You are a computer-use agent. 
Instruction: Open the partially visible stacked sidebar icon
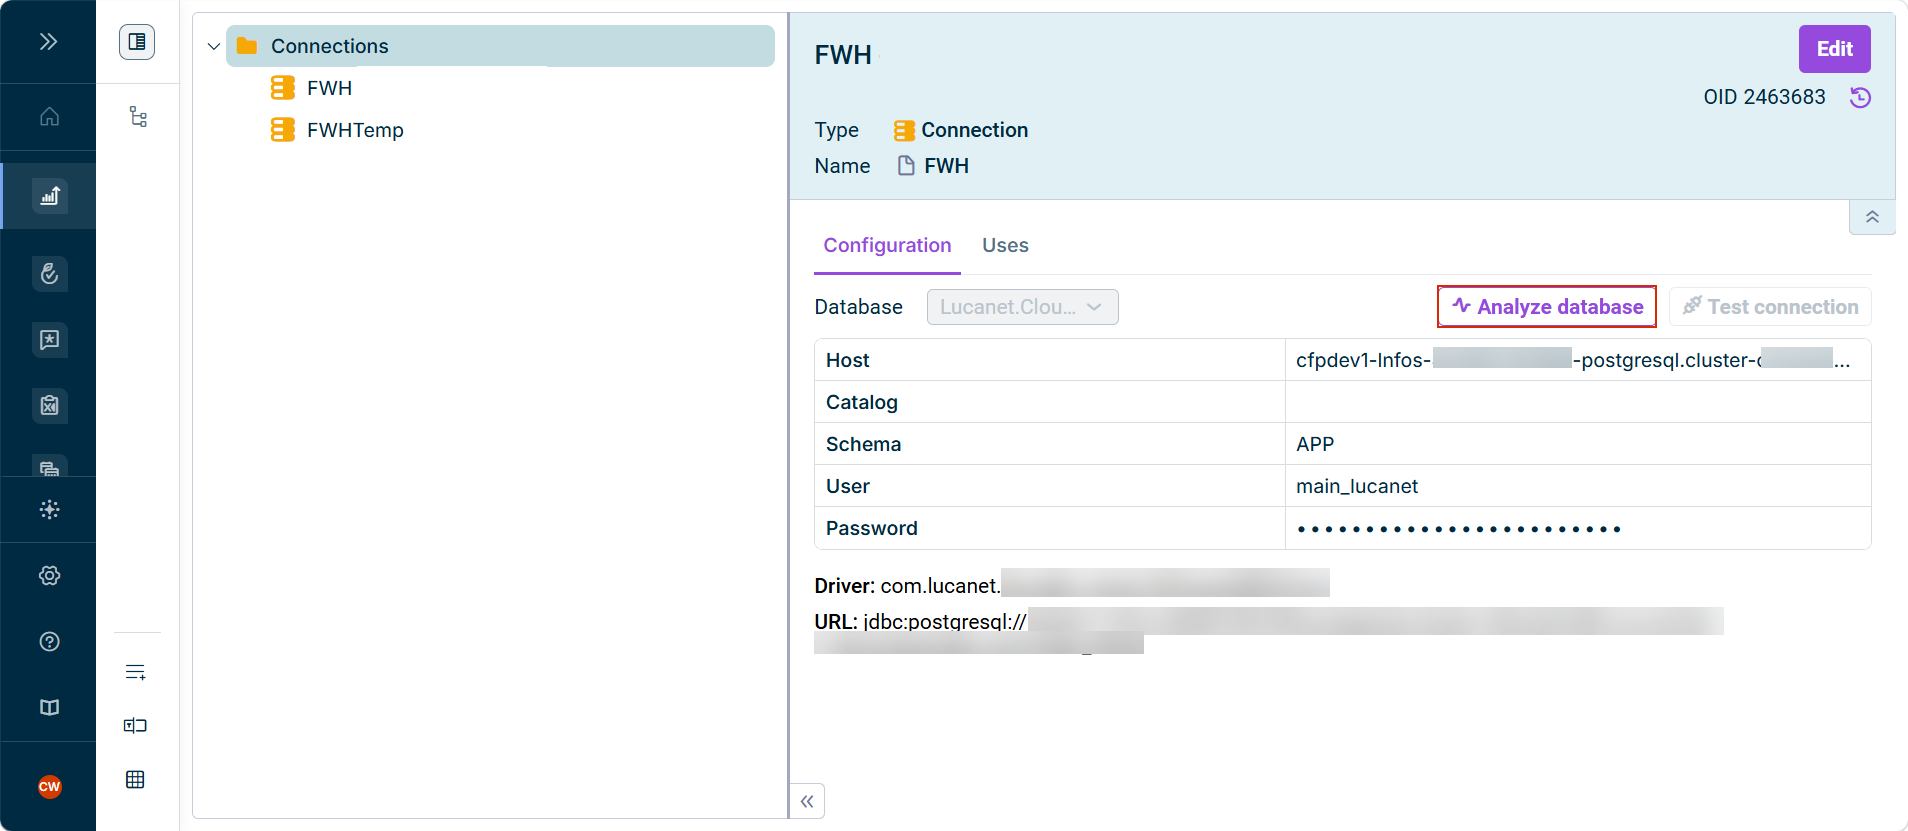(49, 468)
